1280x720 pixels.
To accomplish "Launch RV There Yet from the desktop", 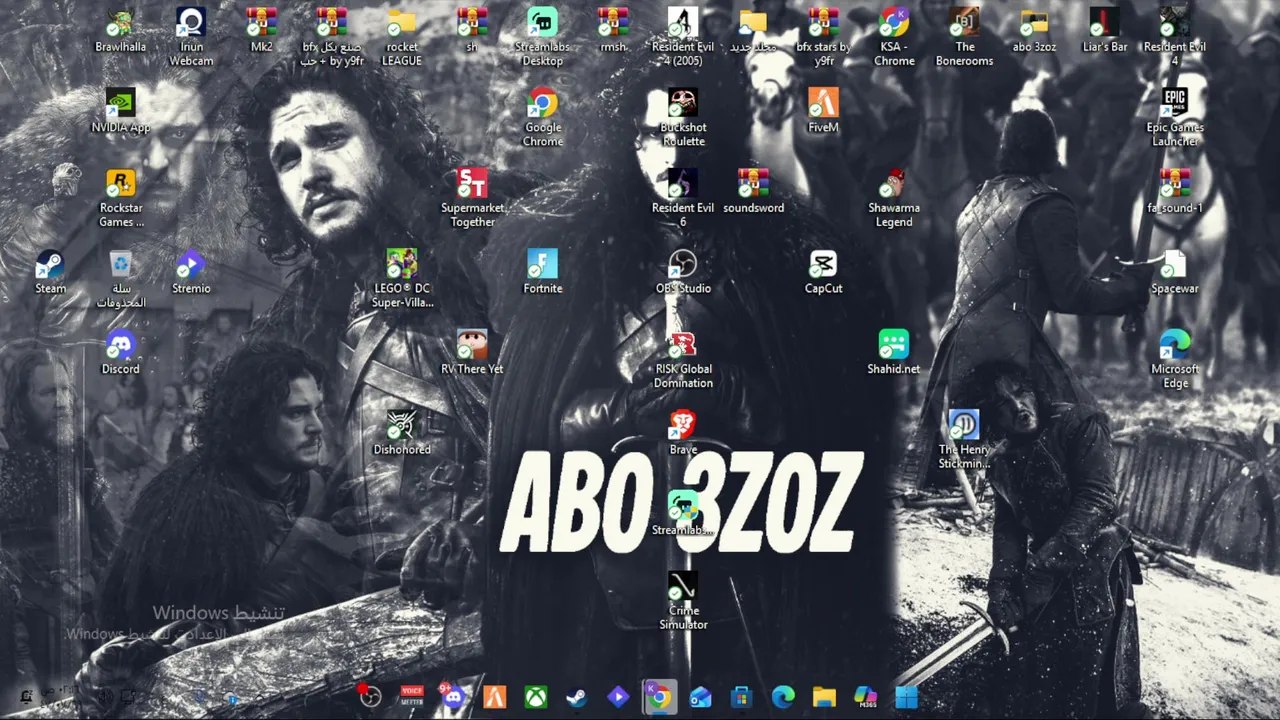I will click(x=472, y=352).
